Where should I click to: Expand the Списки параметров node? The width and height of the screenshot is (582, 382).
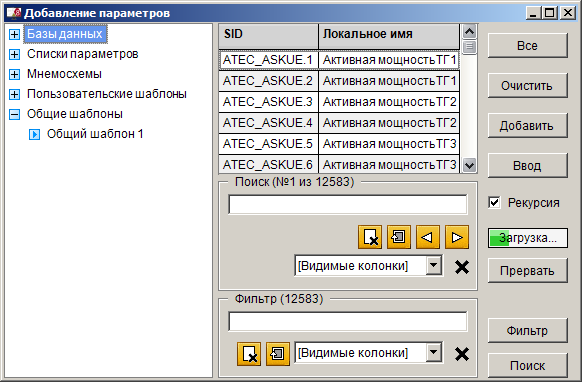(14, 54)
